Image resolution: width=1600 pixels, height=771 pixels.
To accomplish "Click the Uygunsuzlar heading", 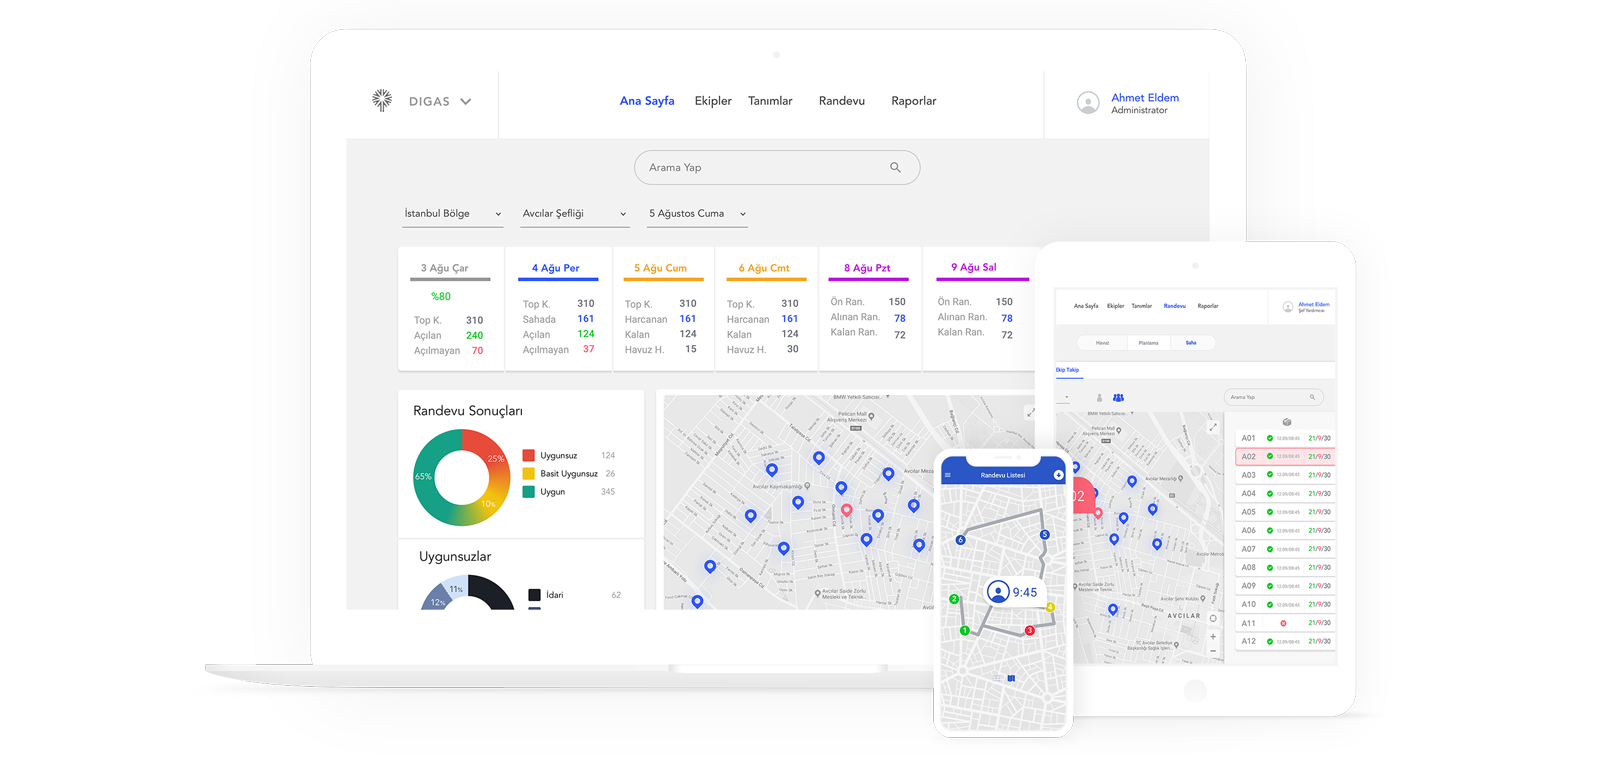I will 455,557.
